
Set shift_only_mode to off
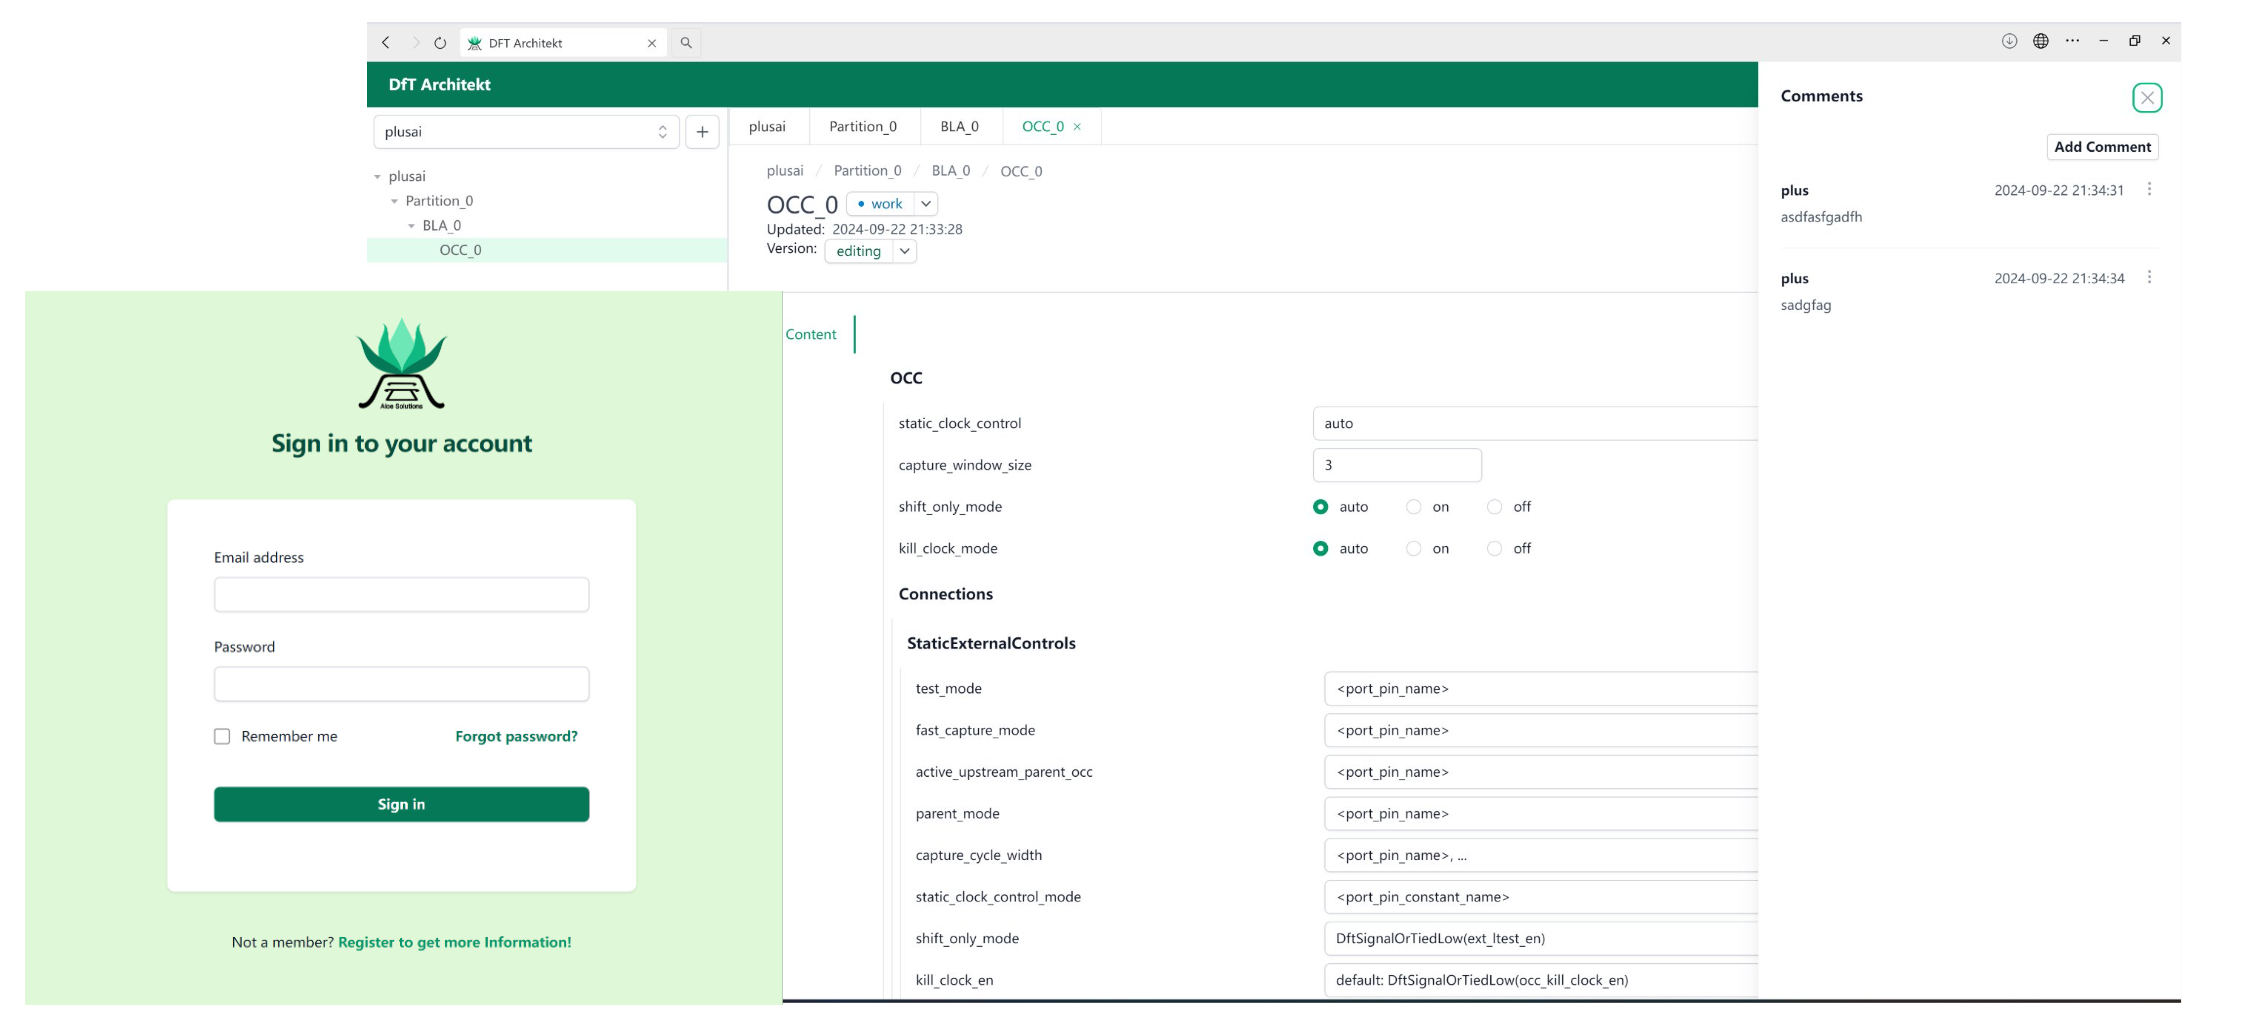(x=1494, y=507)
